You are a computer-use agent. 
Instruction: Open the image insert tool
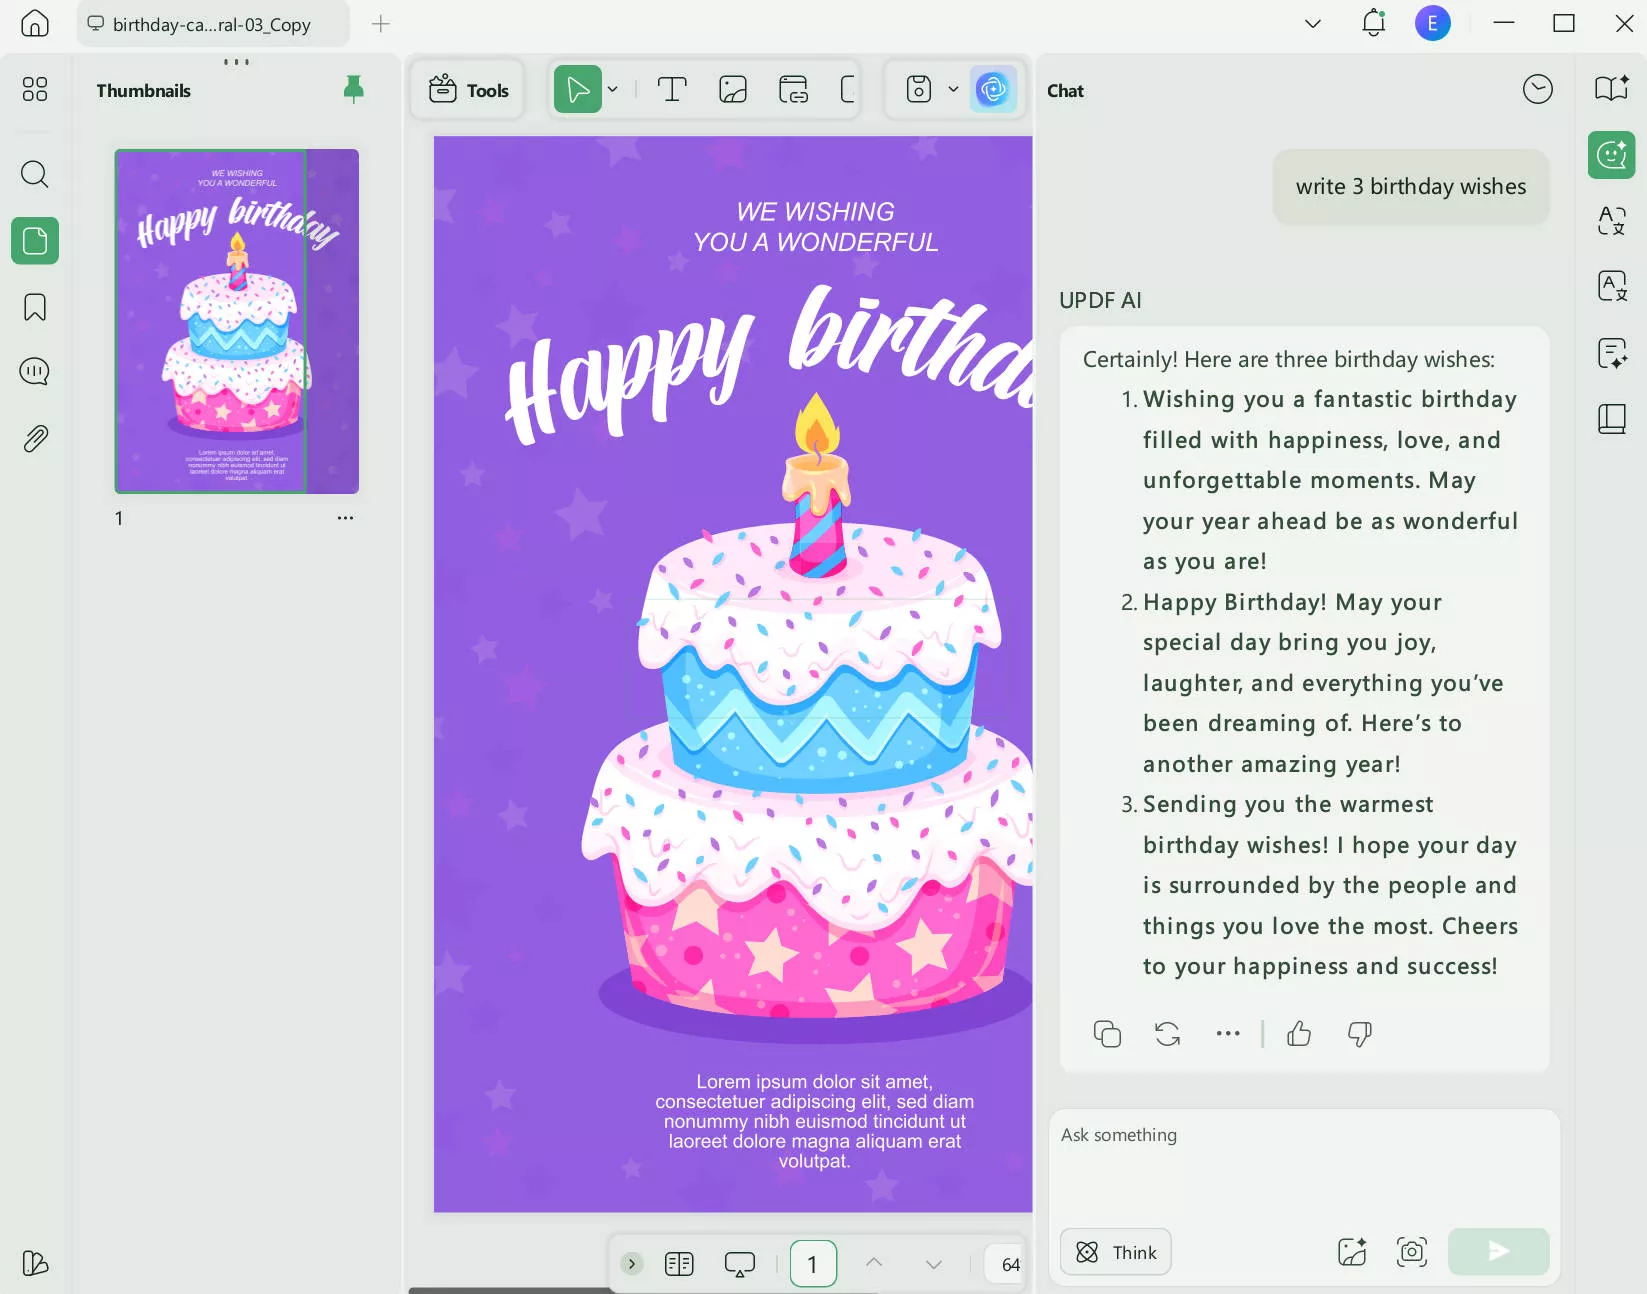point(734,89)
